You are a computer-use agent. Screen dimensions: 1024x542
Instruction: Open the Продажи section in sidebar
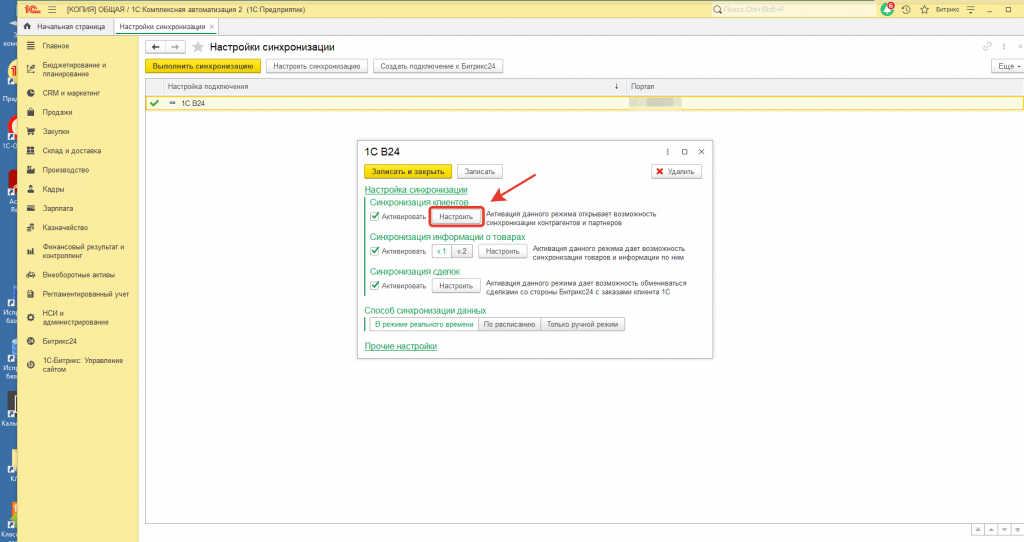(x=57, y=112)
